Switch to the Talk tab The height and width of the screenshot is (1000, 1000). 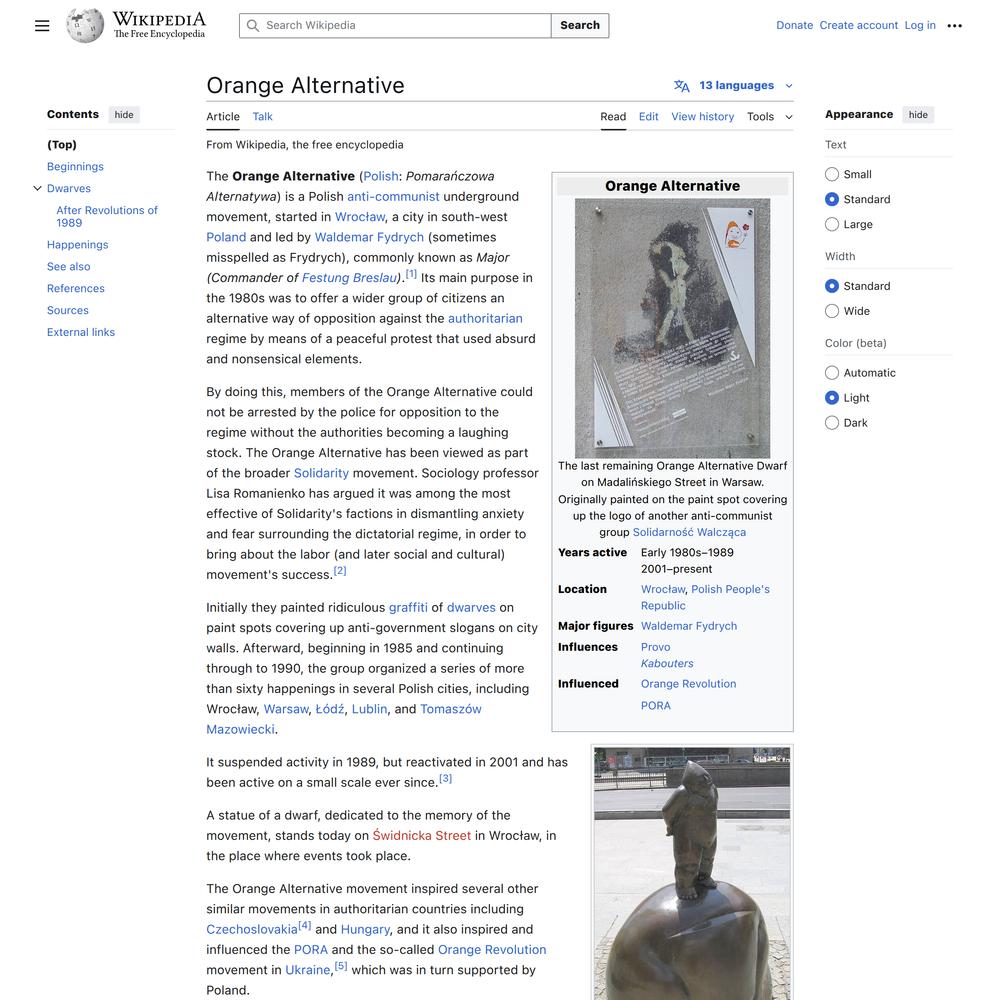[x=262, y=117]
